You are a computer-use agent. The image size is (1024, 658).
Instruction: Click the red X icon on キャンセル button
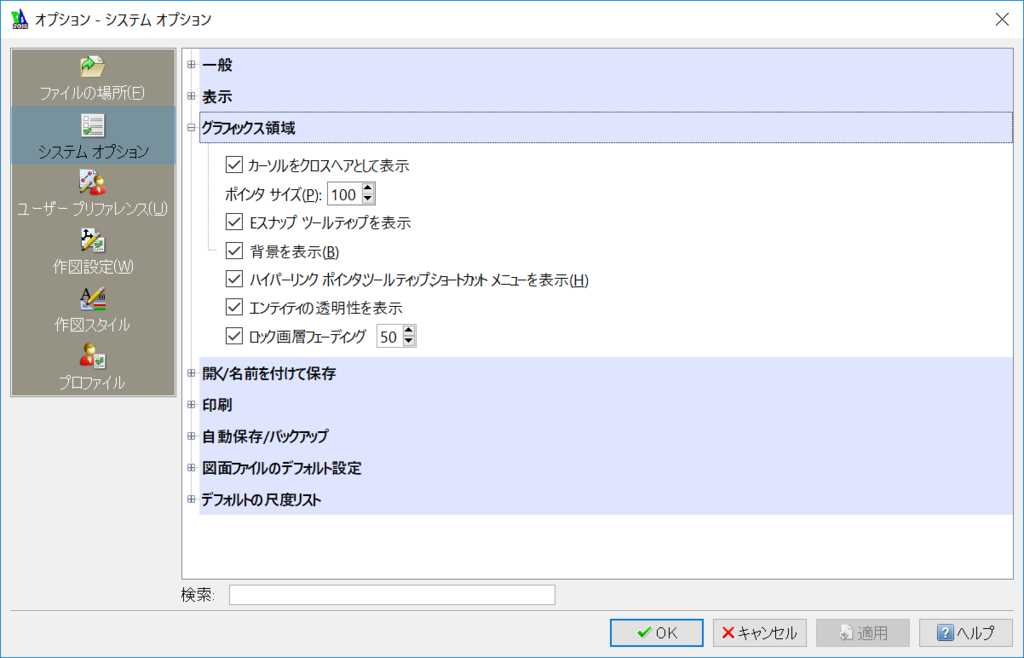coord(728,633)
